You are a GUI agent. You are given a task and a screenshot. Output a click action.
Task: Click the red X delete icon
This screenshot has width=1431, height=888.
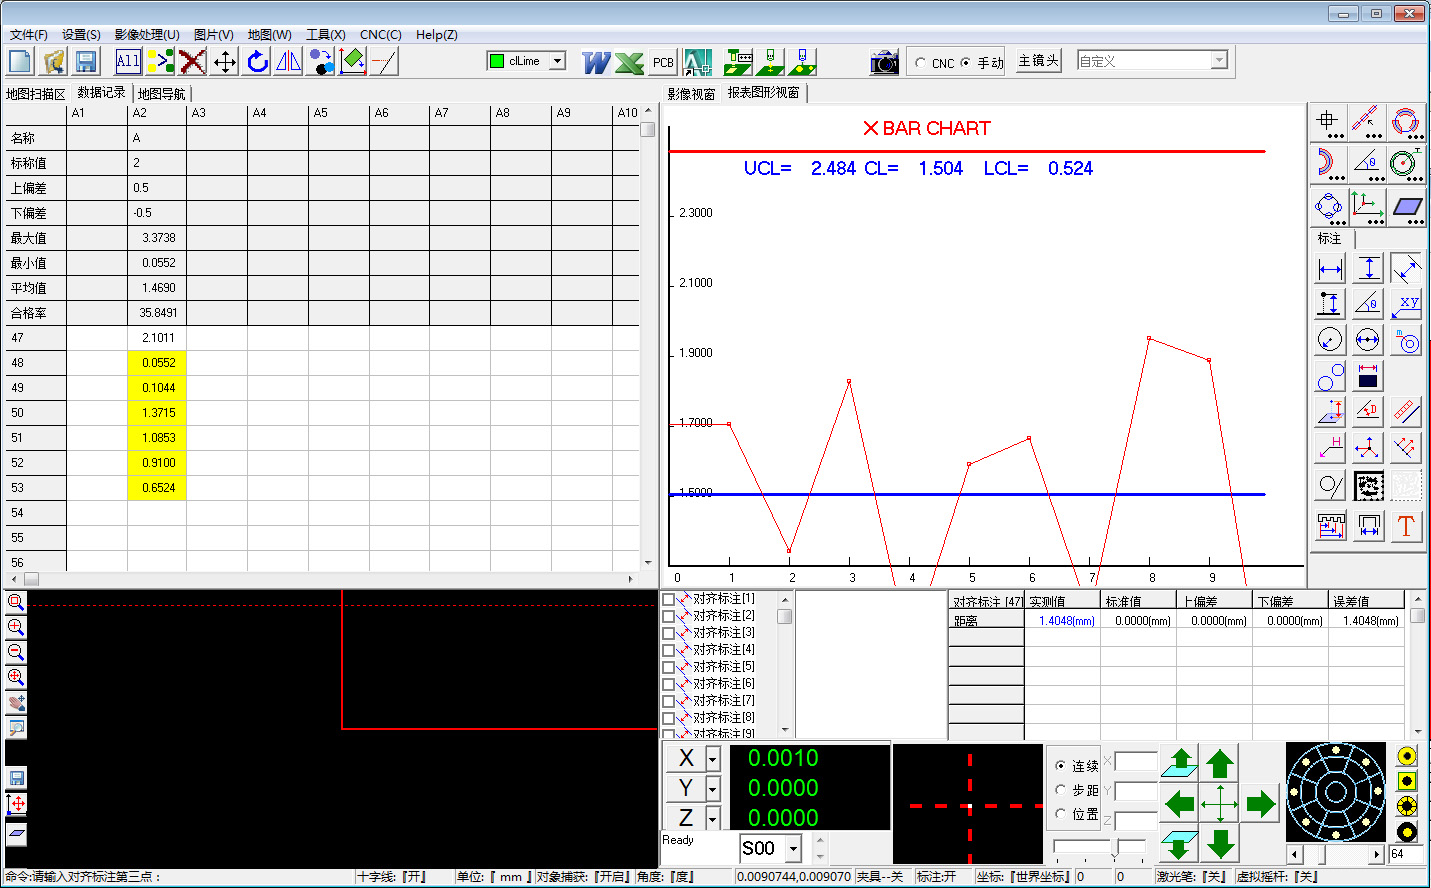pyautogui.click(x=193, y=62)
